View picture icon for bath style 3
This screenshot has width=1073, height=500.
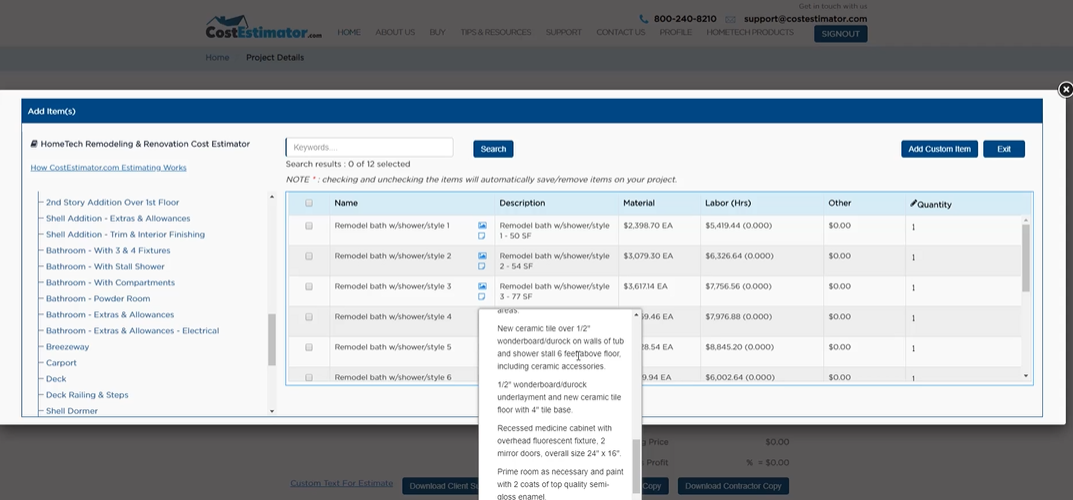[x=482, y=286]
